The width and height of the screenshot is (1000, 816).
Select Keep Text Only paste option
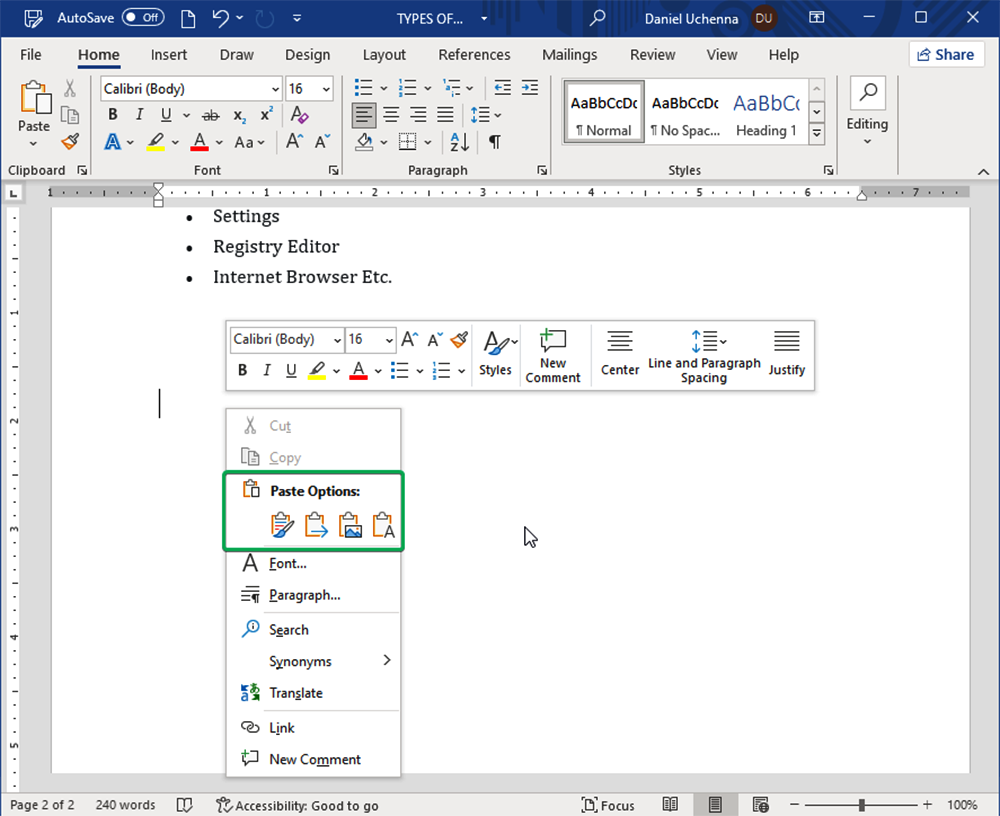(384, 526)
